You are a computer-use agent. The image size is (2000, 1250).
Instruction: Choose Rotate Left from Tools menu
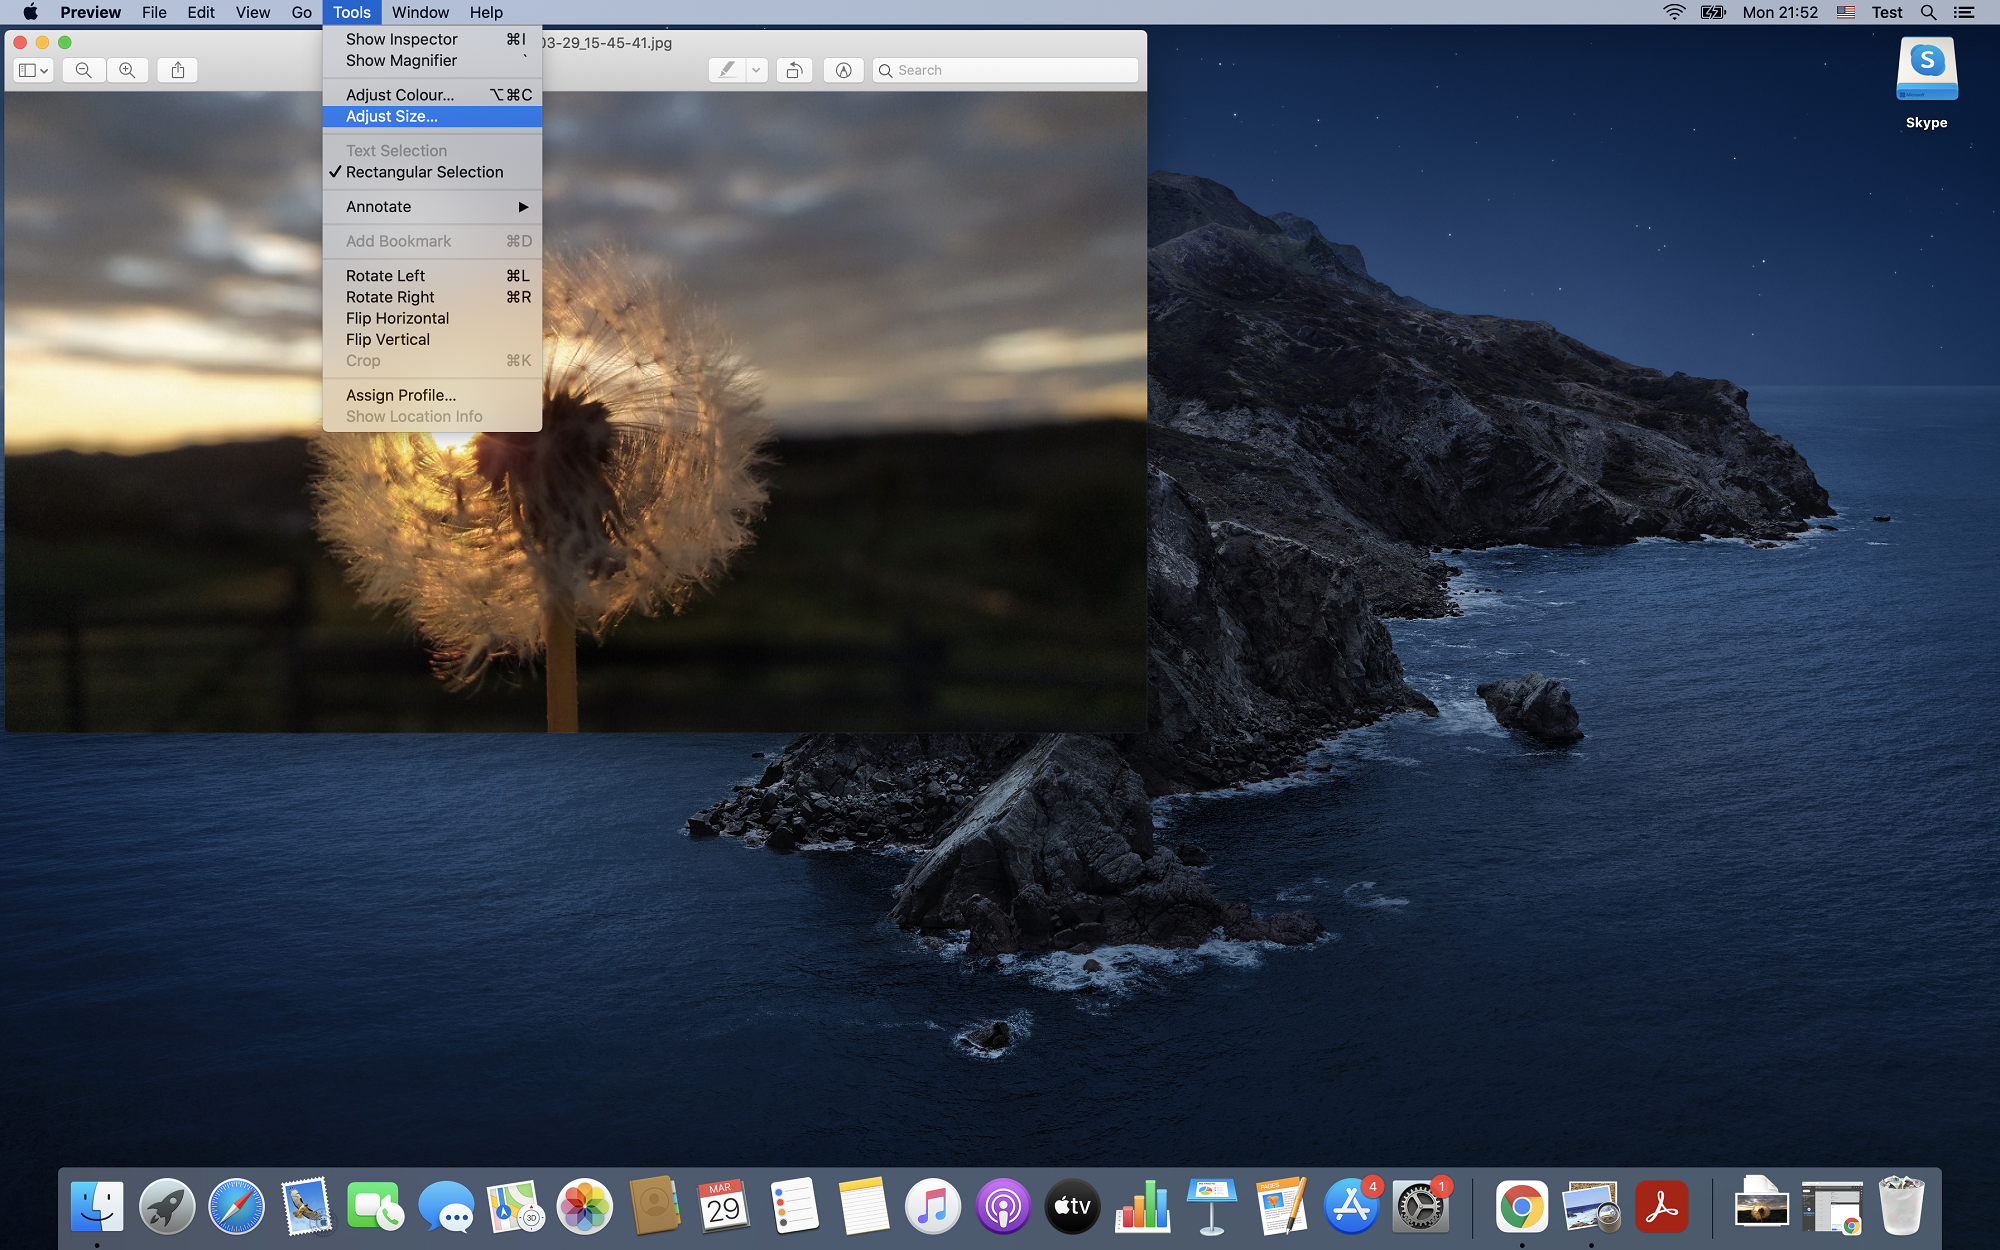pyautogui.click(x=385, y=276)
